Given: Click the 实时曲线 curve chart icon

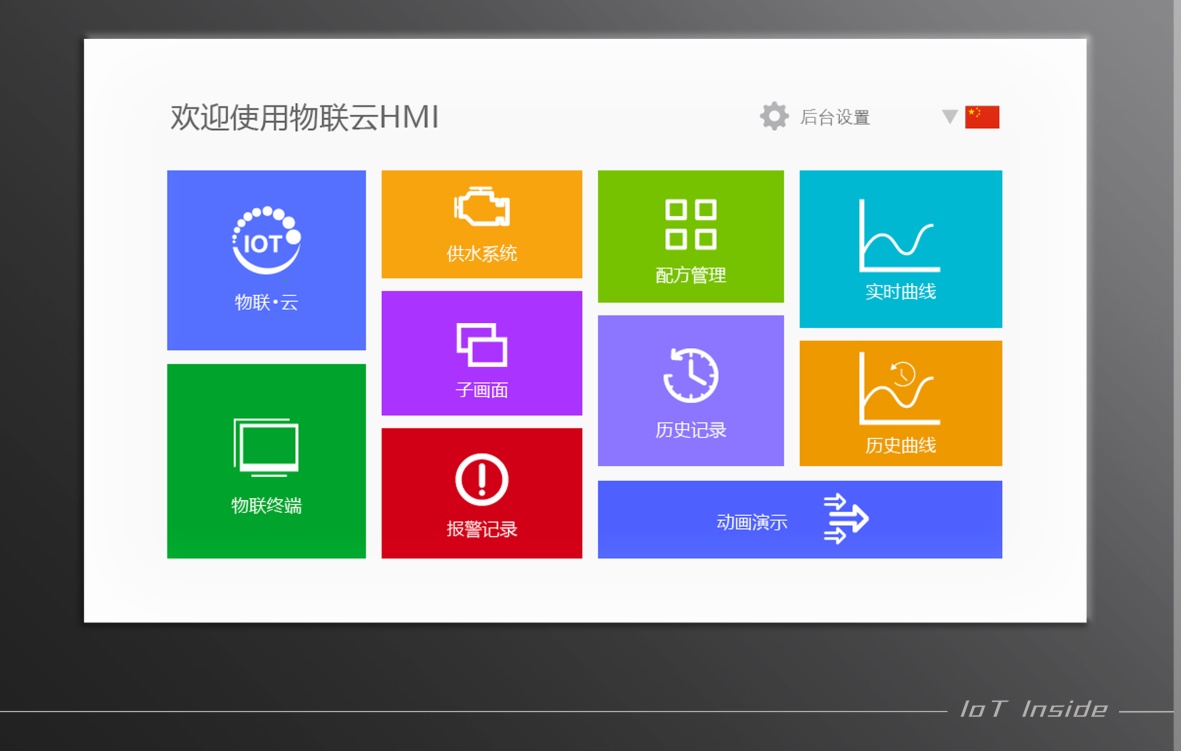Looking at the screenshot, I should 899,236.
